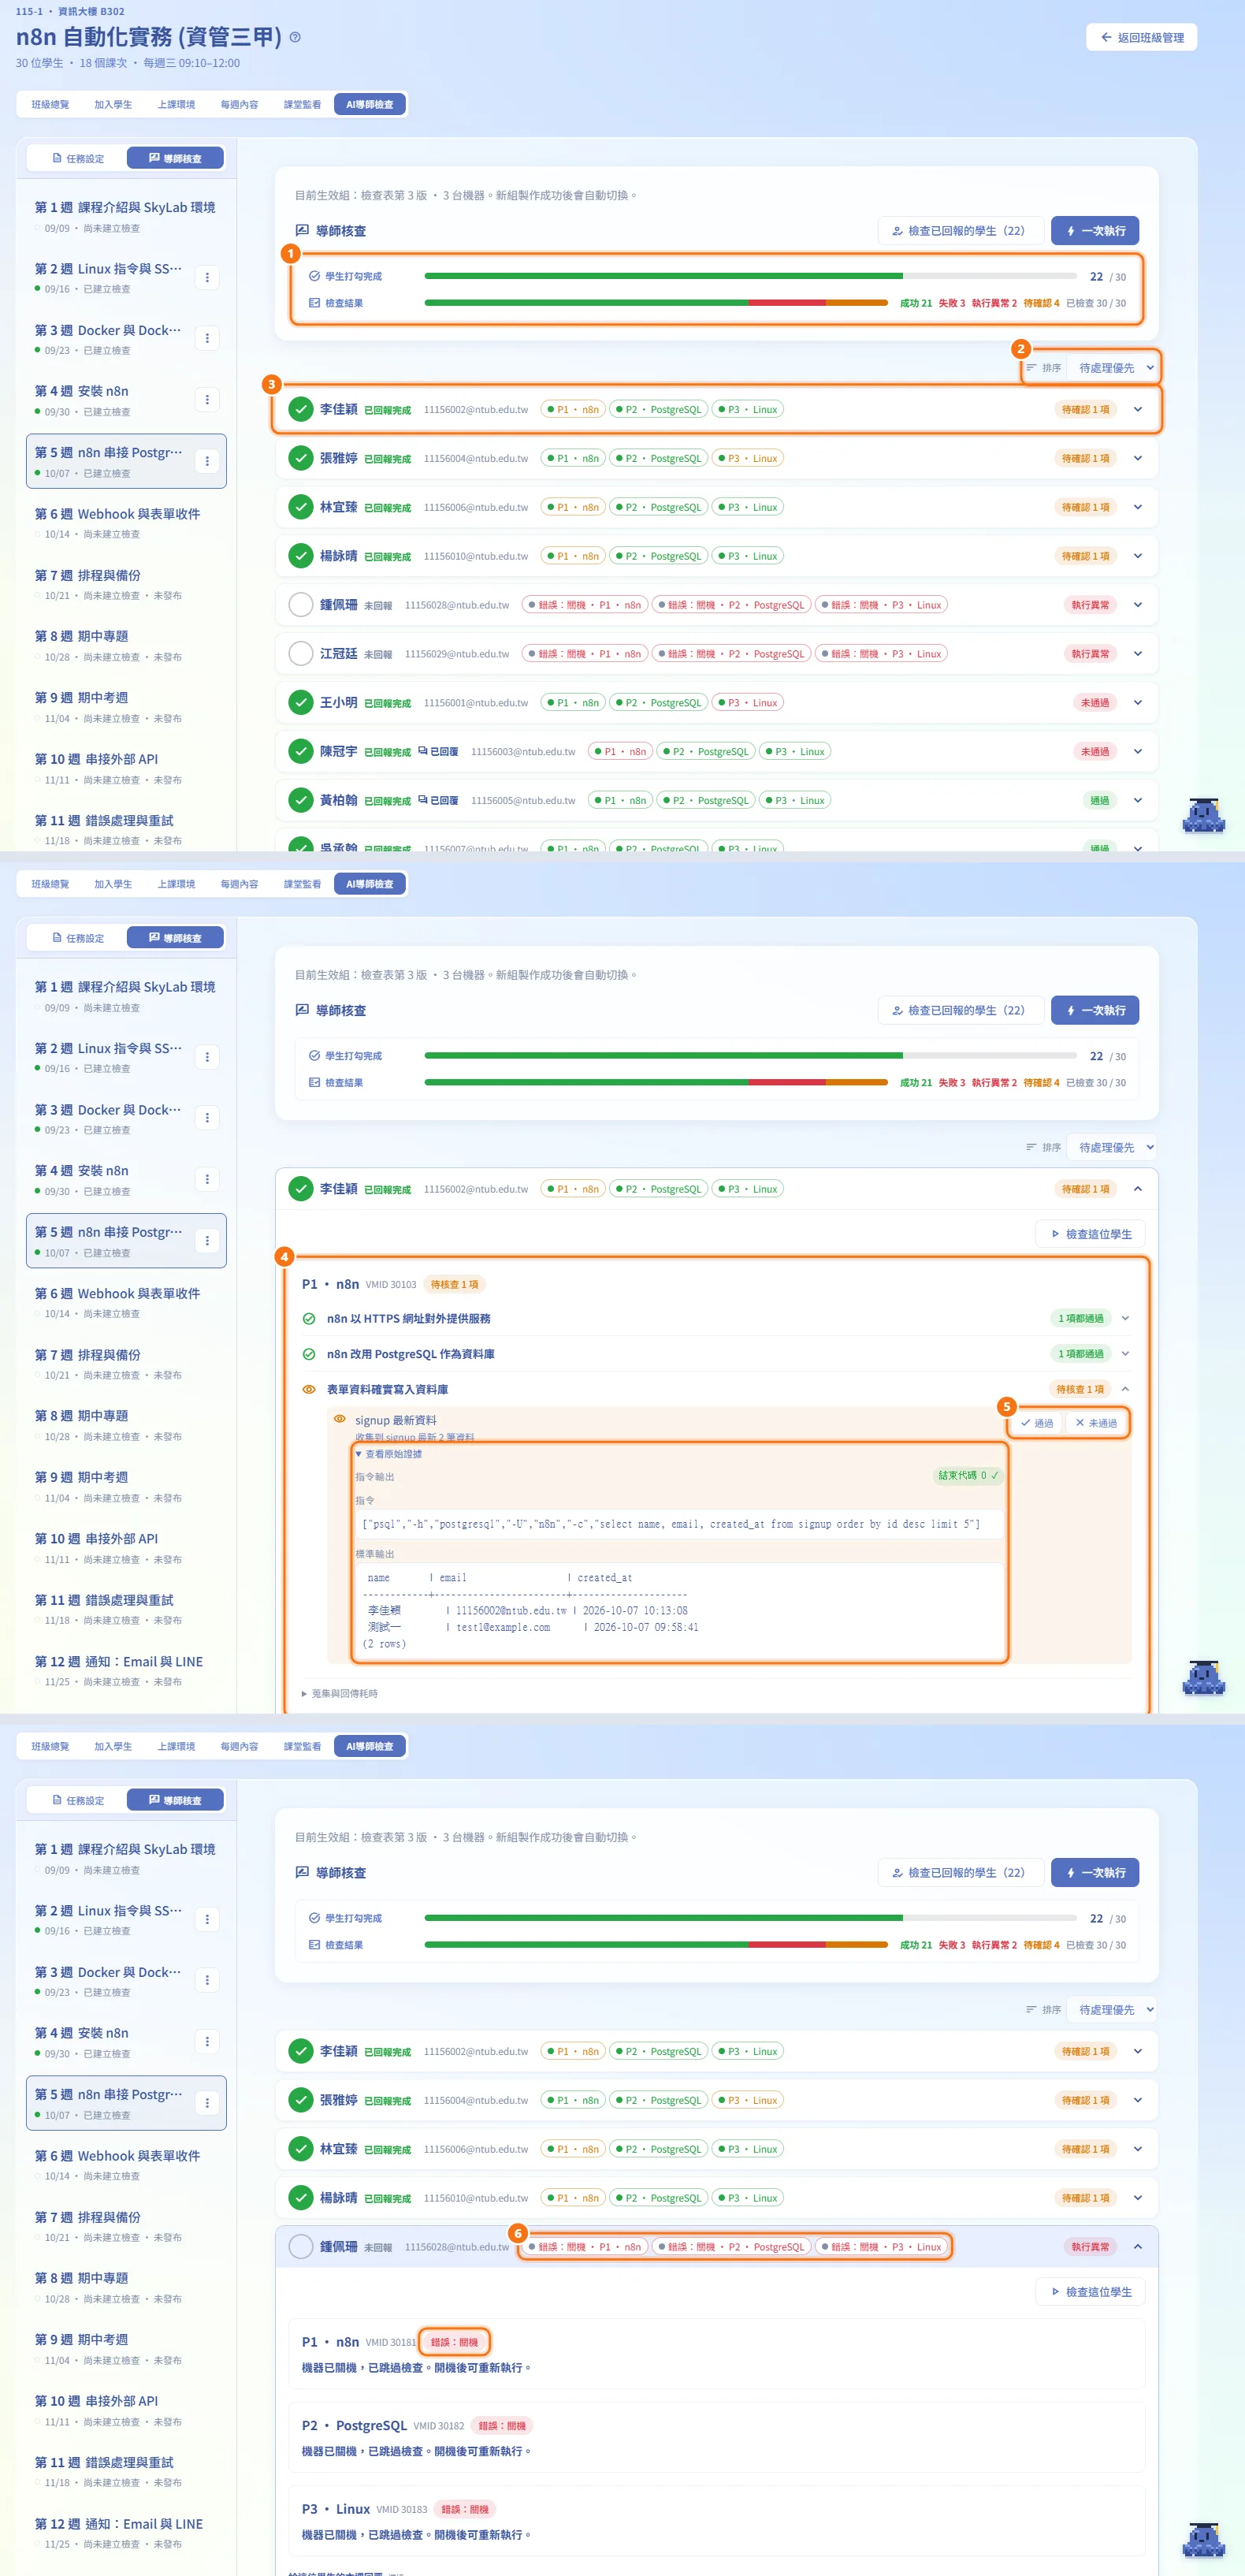Expand 江冠廷's row with its chevron

[1138, 654]
